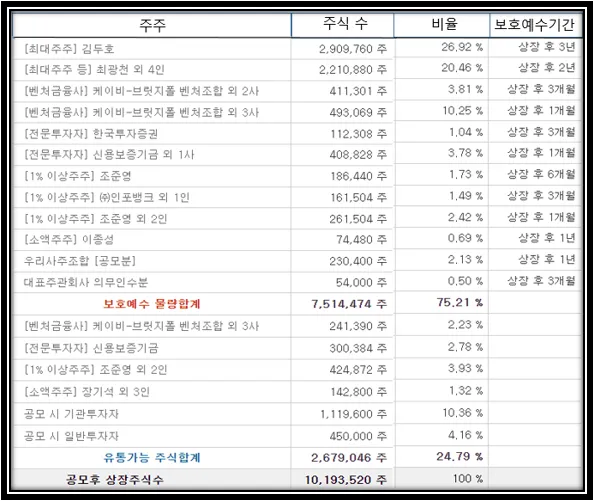Click the 100 % ratio cell
This screenshot has height=501, width=593.
point(468,479)
